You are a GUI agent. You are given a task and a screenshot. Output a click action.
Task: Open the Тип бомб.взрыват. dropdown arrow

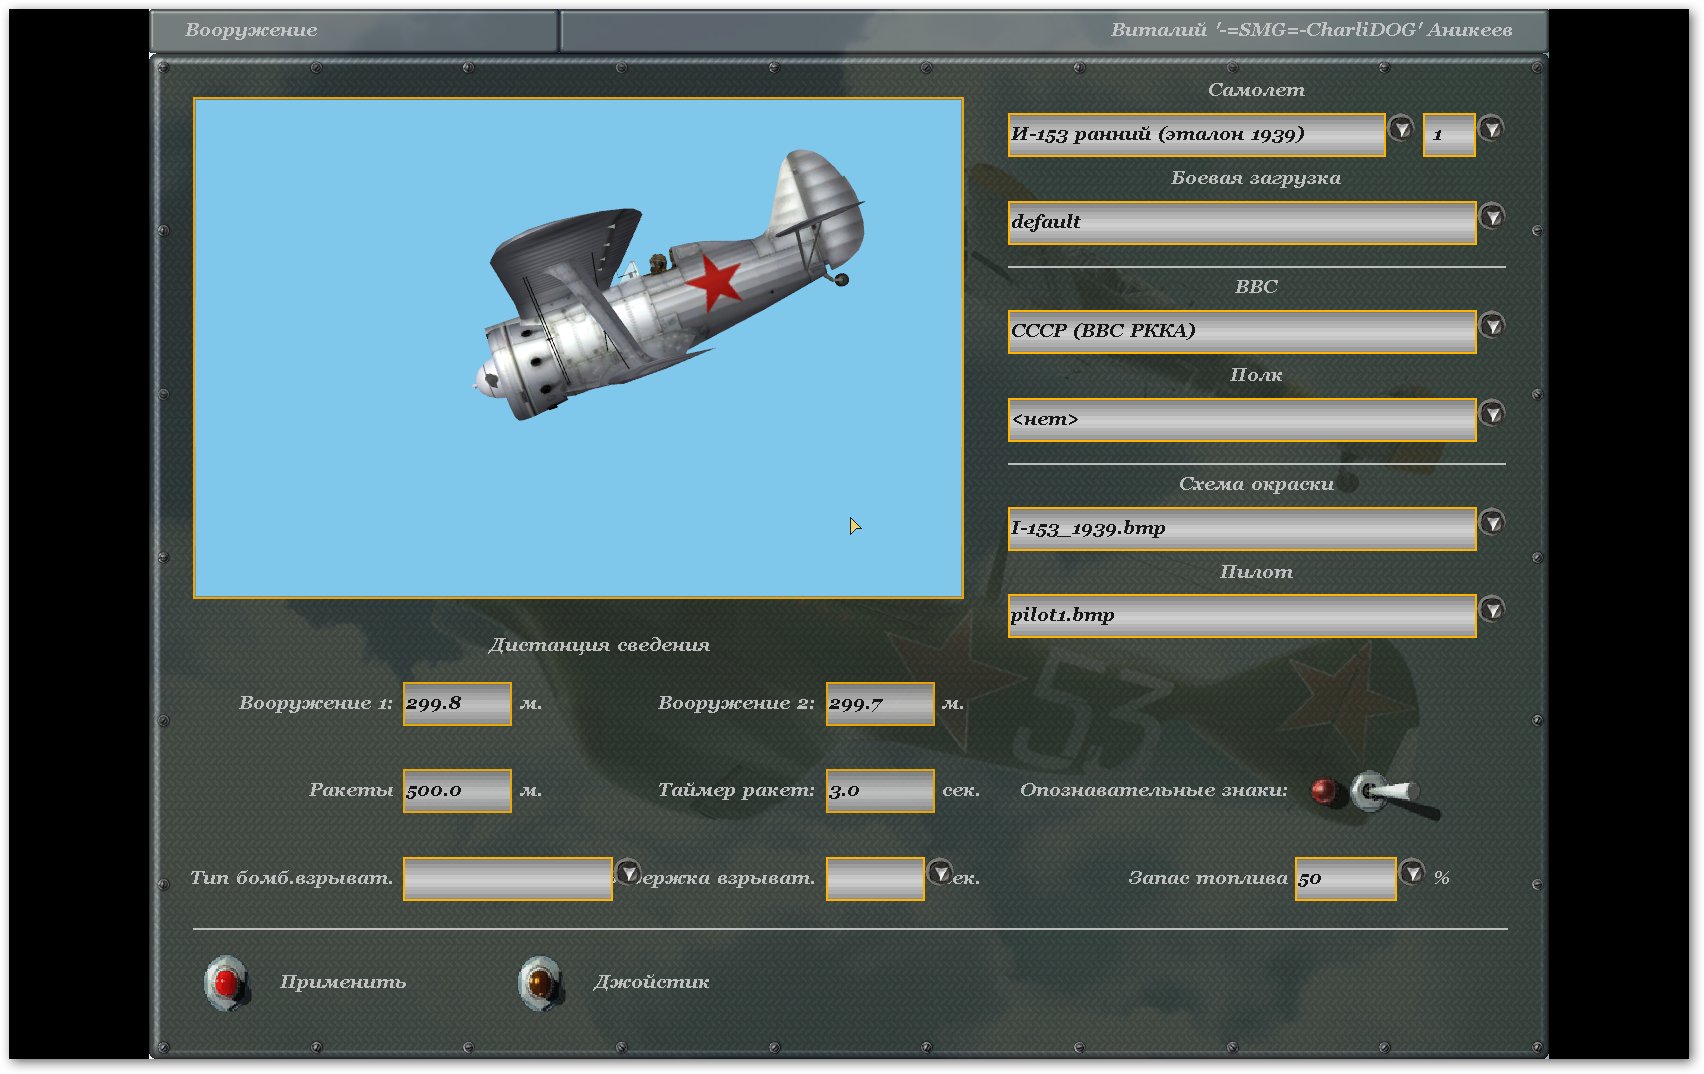[628, 872]
